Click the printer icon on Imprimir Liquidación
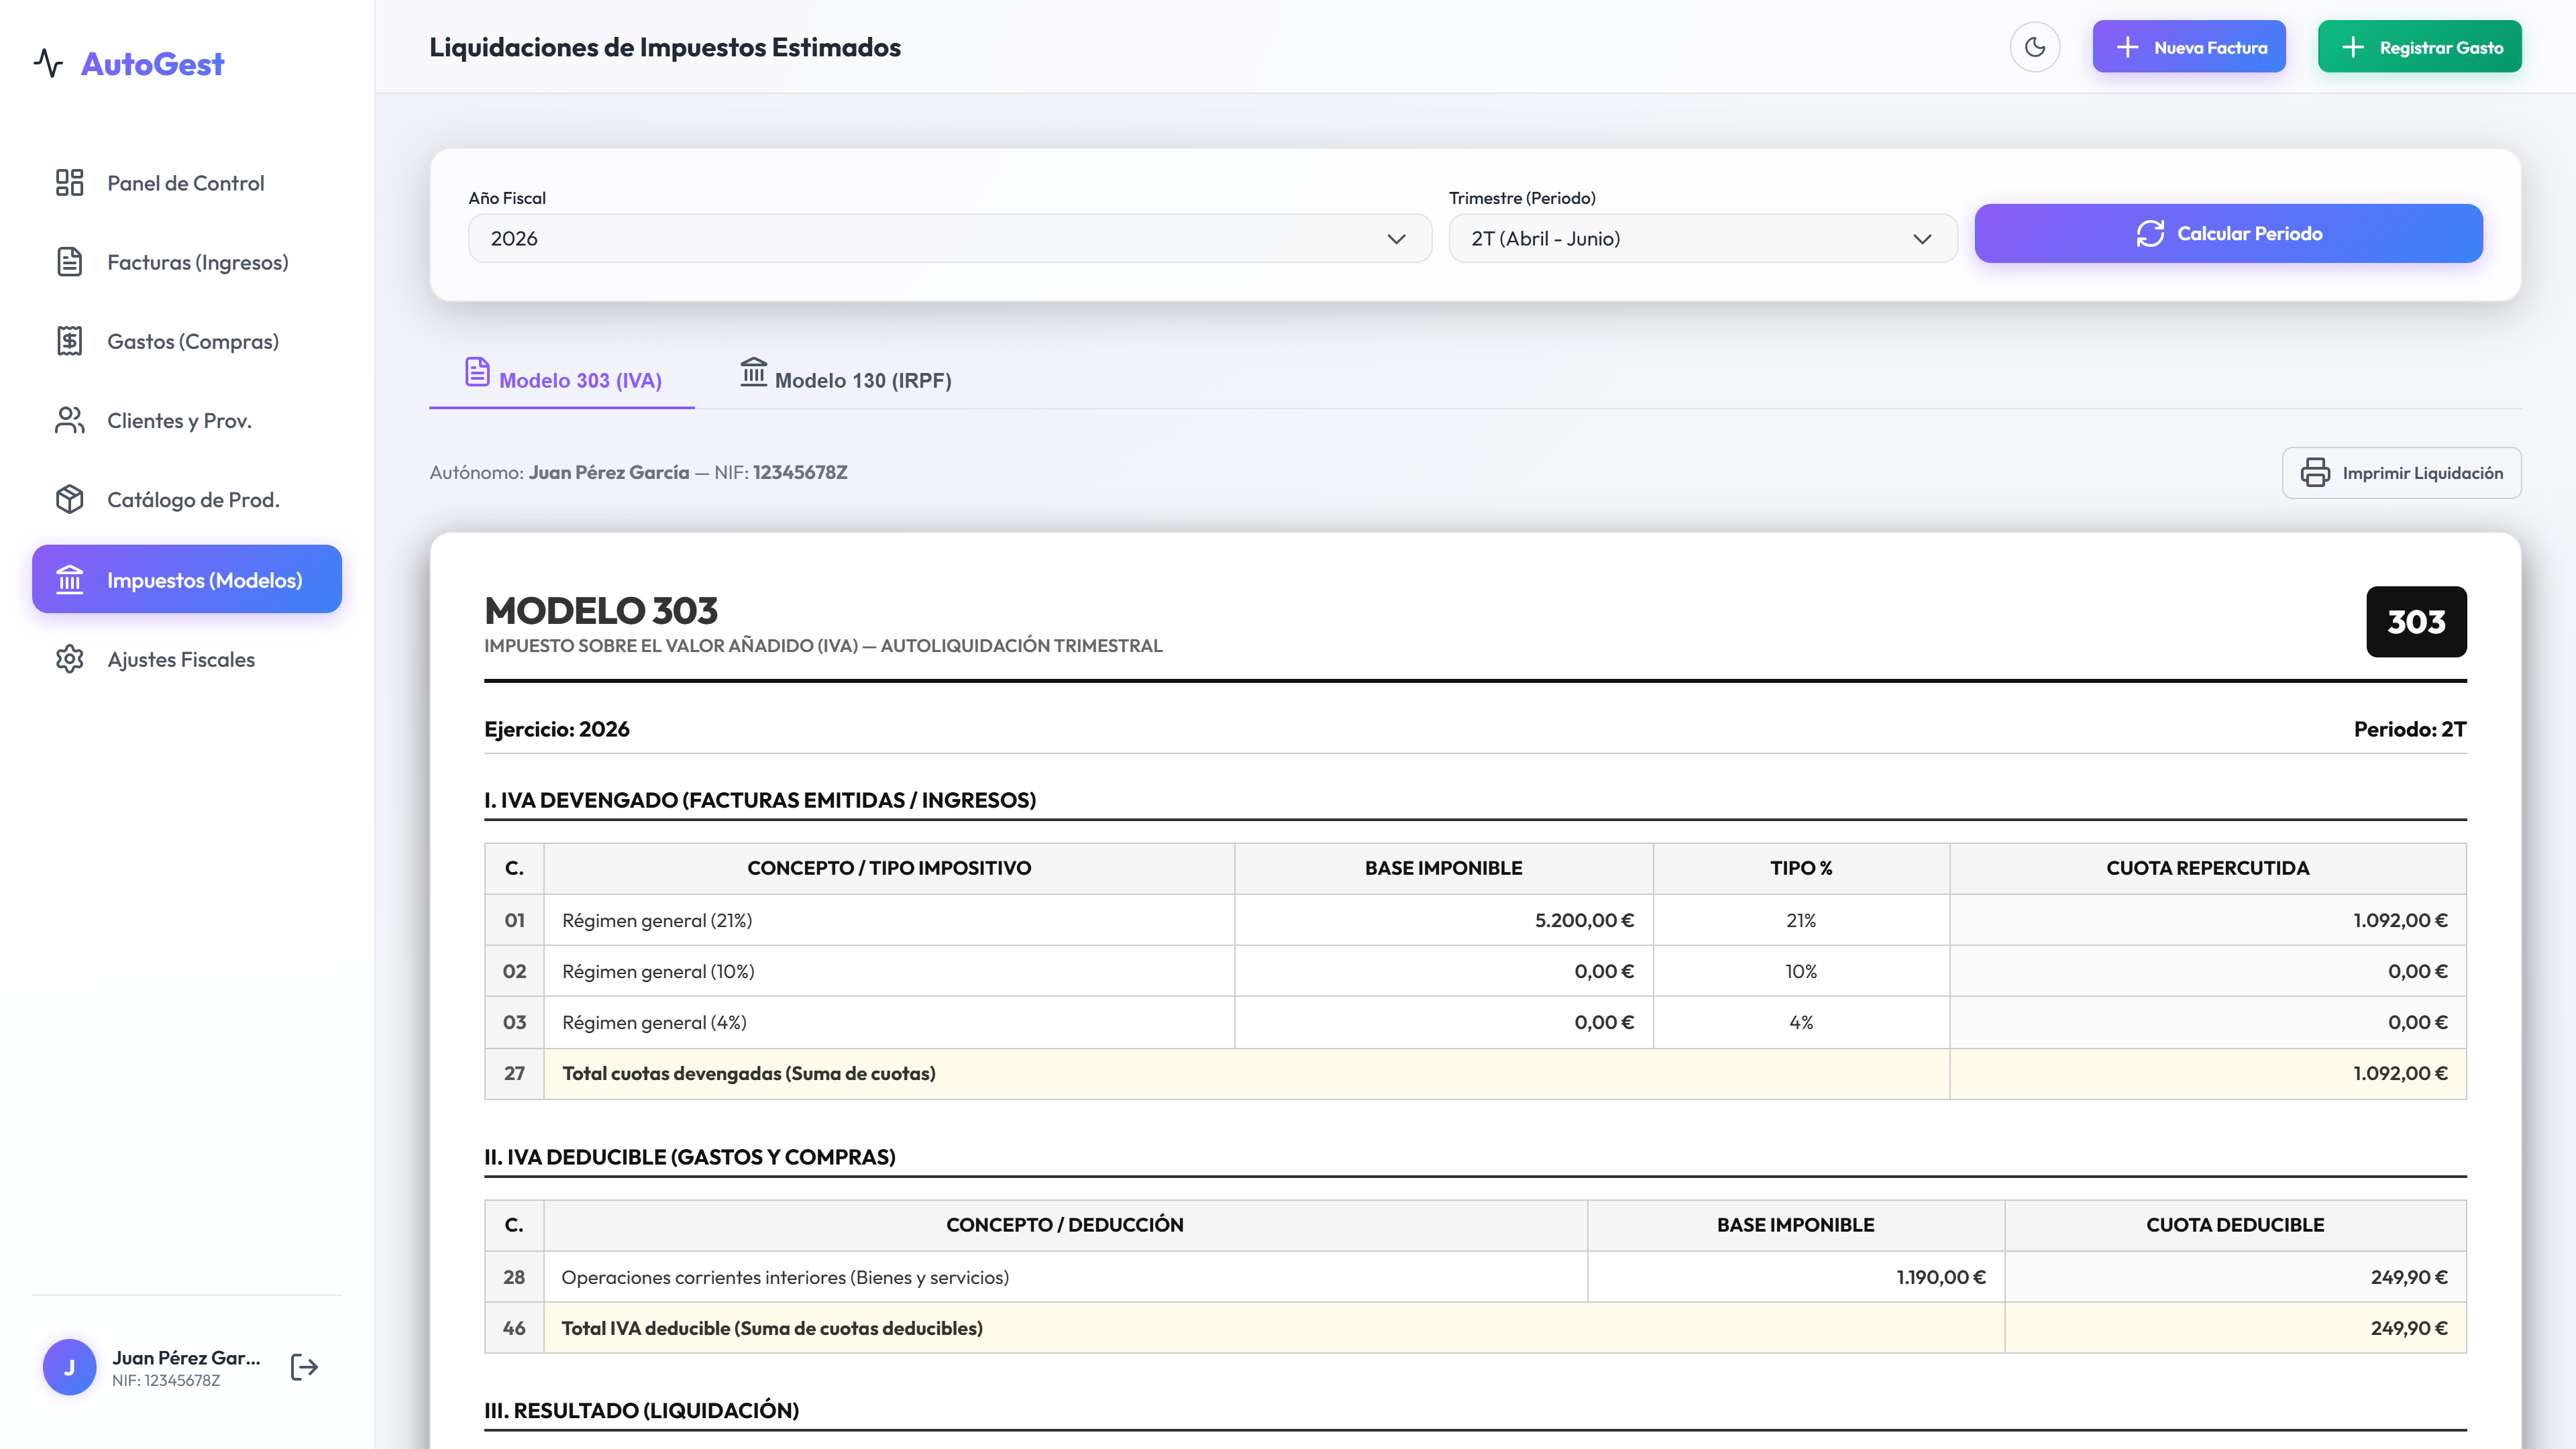 pos(2315,473)
